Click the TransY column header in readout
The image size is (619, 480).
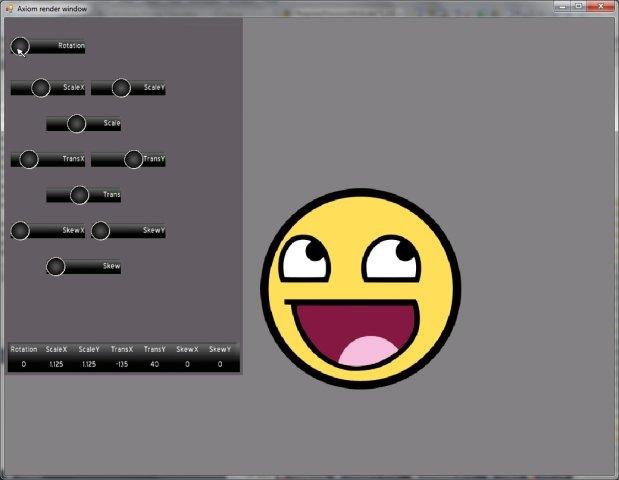[155, 349]
